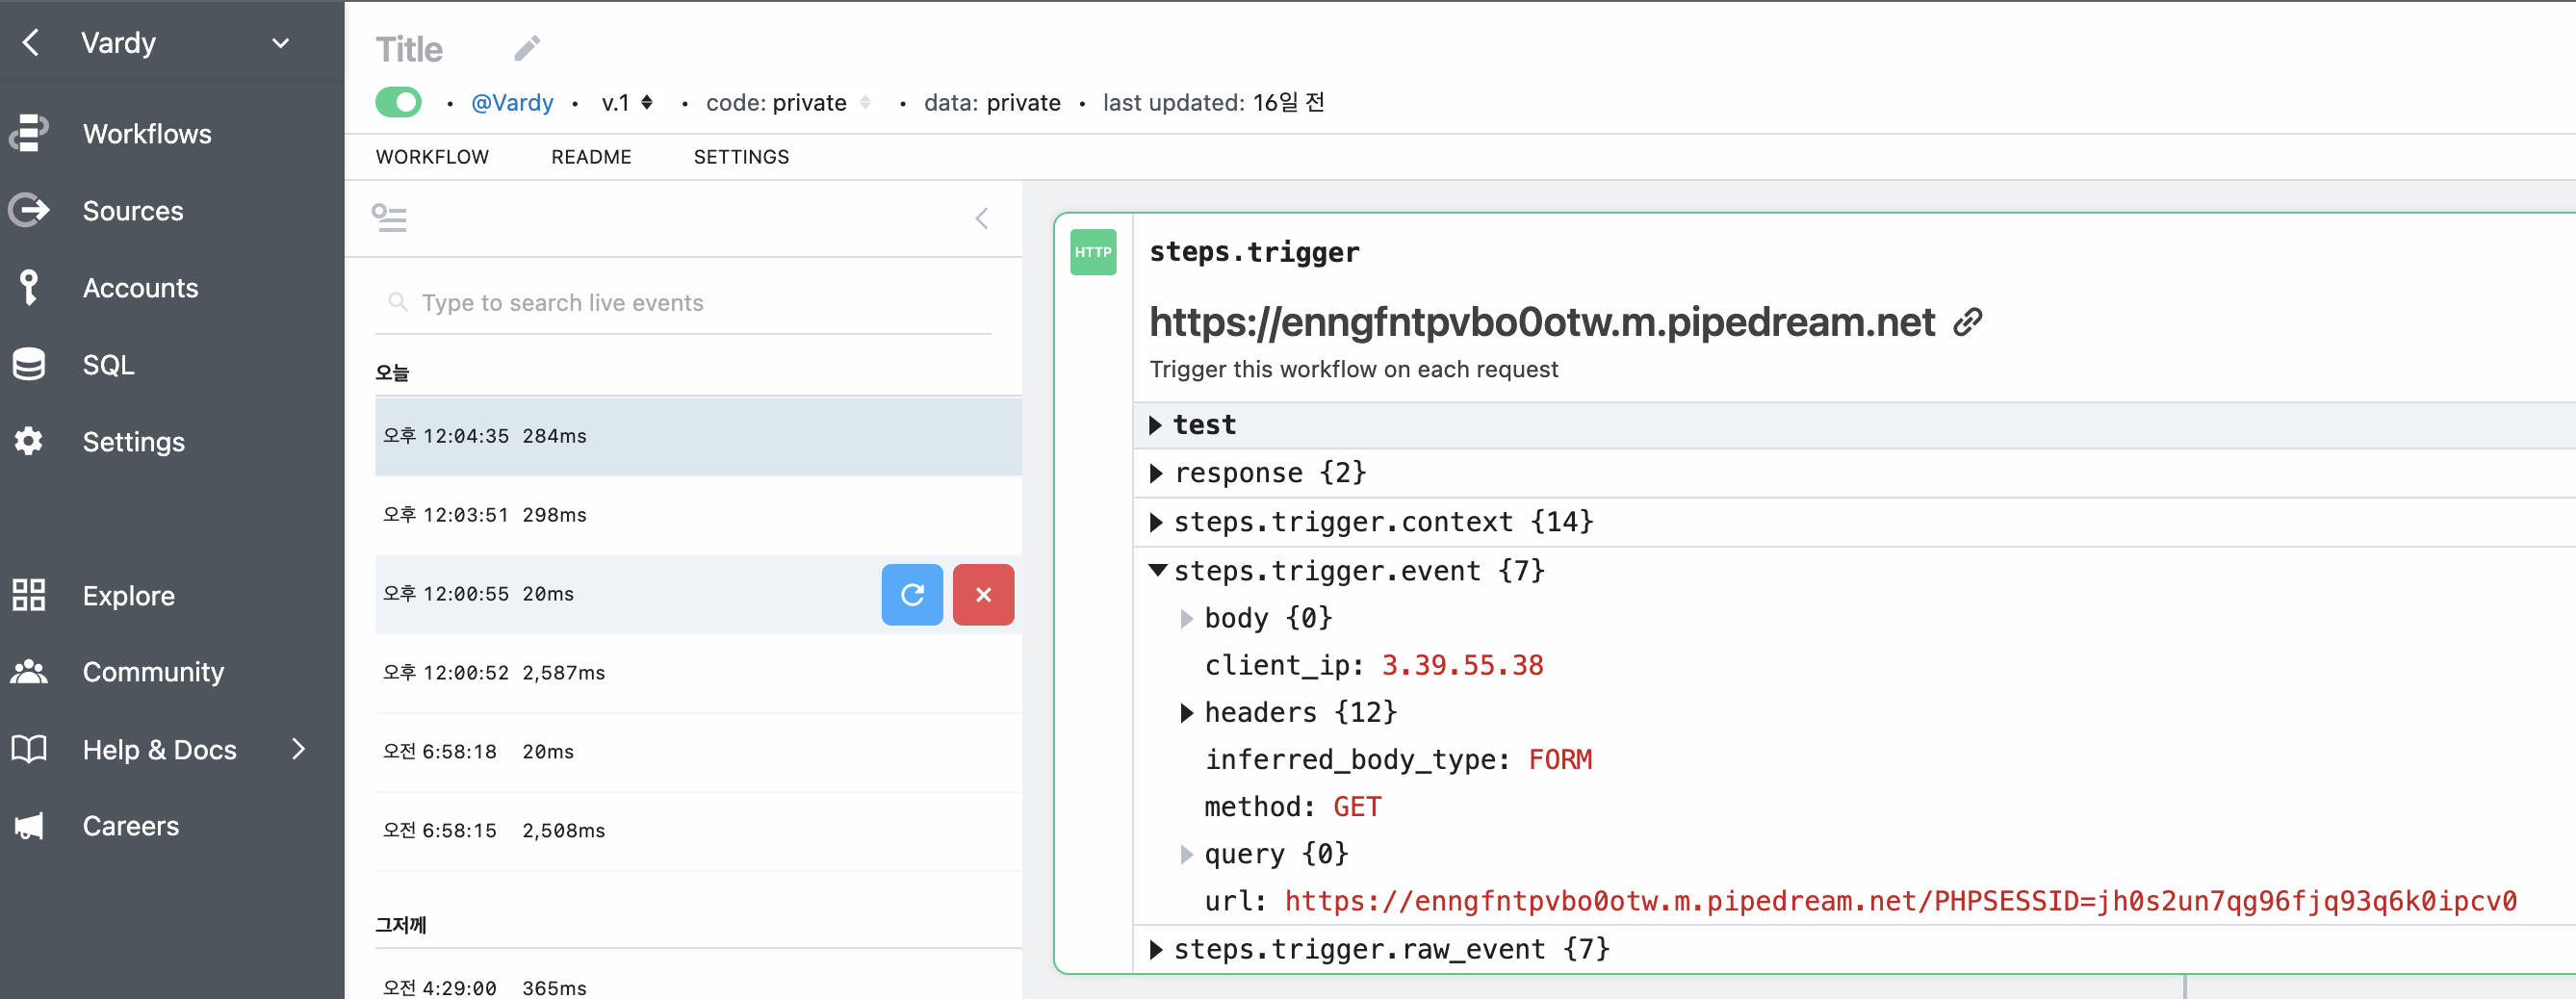The width and height of the screenshot is (2576, 999).
Task: Click the pipedream.net trigger URL heading
Action: 1541,322
